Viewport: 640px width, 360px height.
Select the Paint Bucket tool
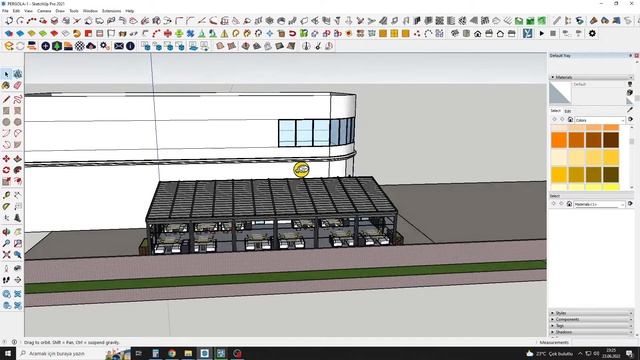(6, 85)
